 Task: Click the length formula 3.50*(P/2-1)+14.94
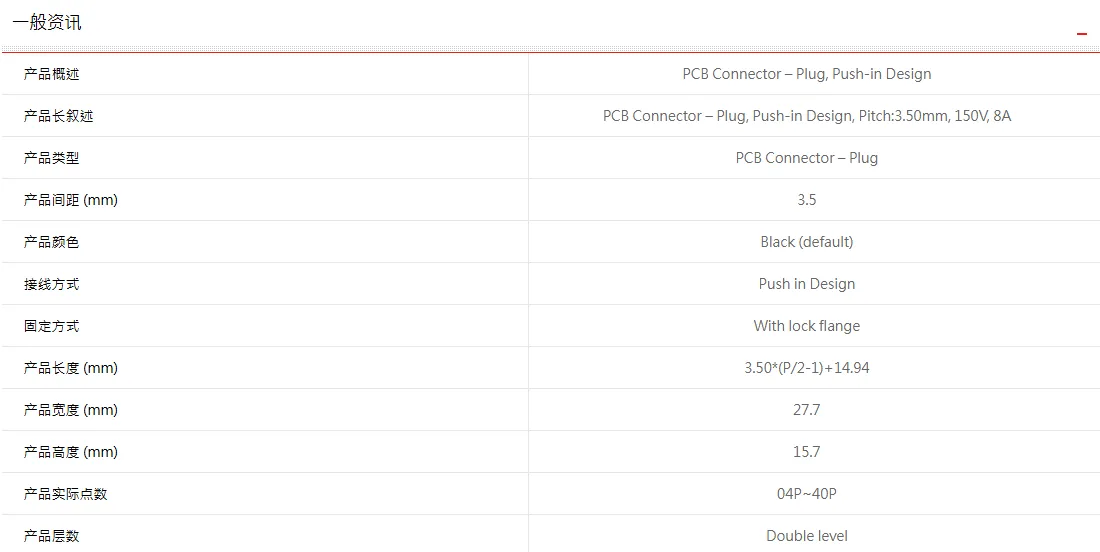pos(807,368)
